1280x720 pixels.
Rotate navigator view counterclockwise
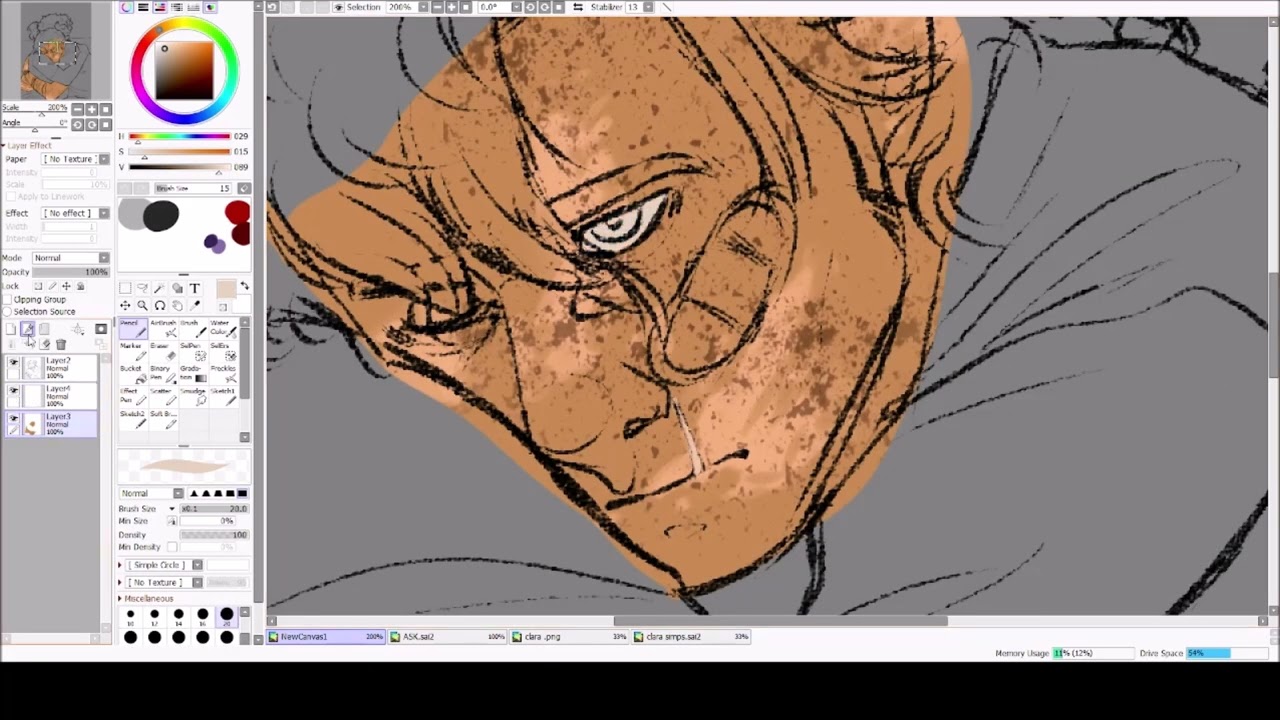coord(78,124)
